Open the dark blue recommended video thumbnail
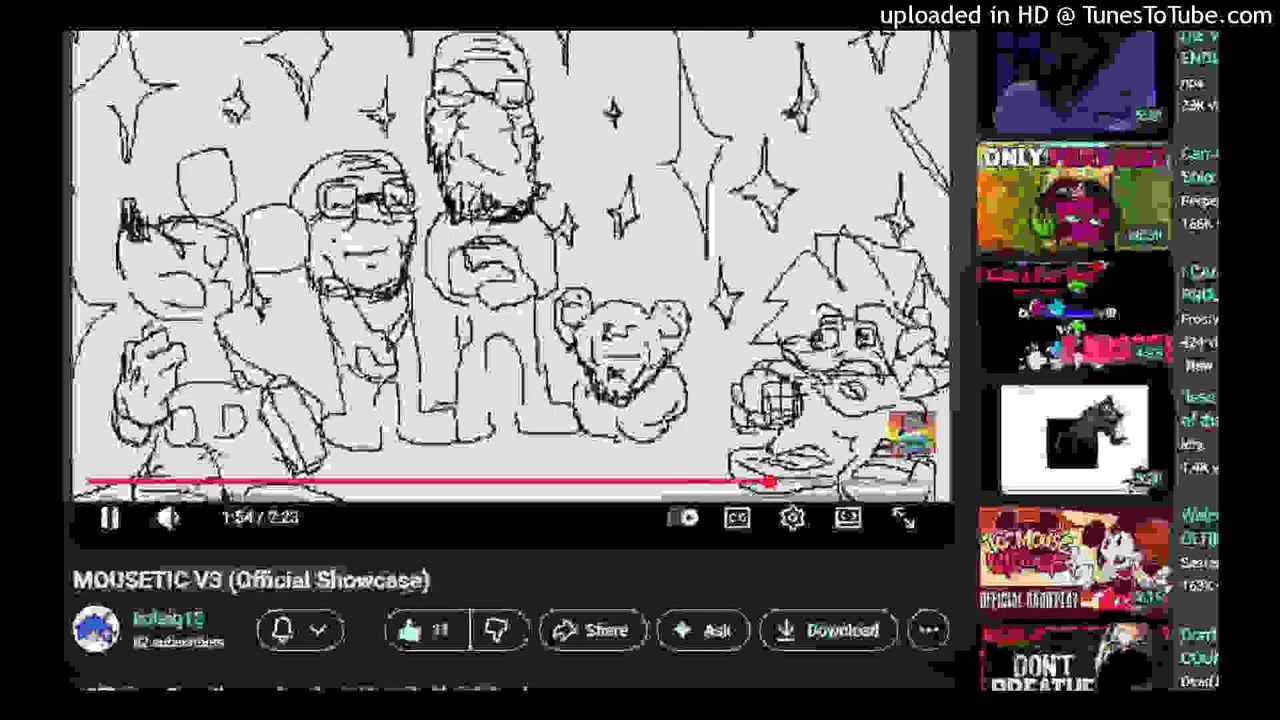This screenshot has height=720, width=1280. tap(1076, 81)
